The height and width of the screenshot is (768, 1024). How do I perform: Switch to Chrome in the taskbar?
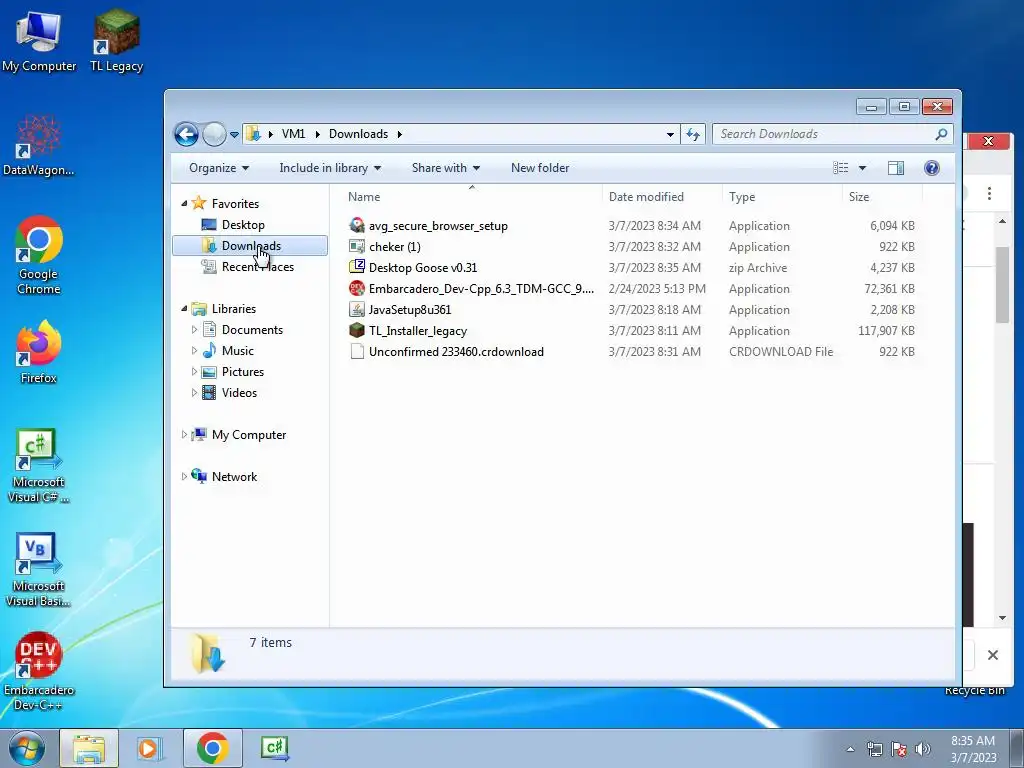click(x=212, y=748)
